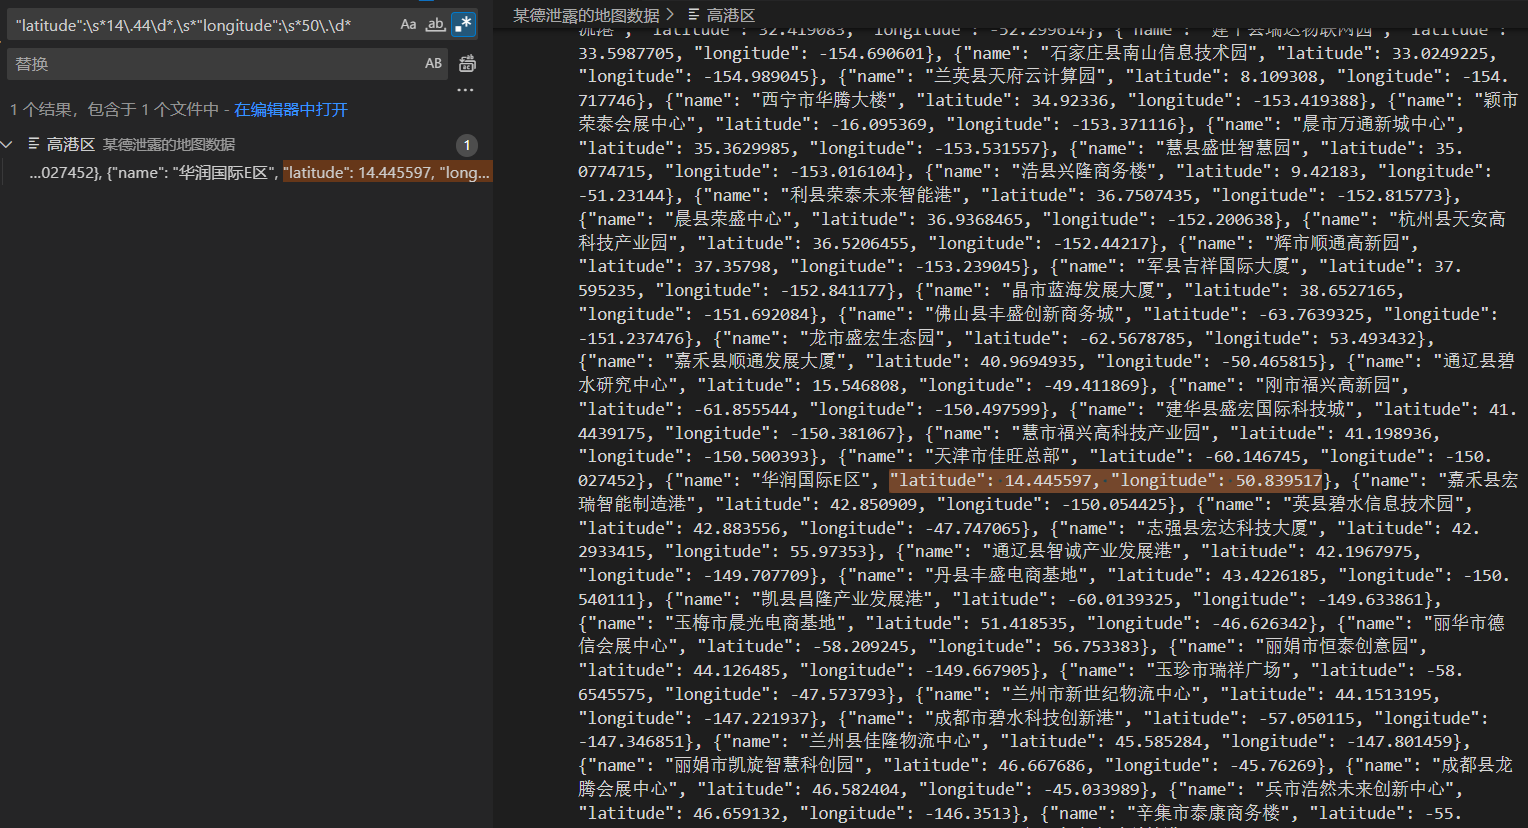Click the text 1 个结果，包含于 1 个文件中
This screenshot has height=828, width=1528.
114,110
